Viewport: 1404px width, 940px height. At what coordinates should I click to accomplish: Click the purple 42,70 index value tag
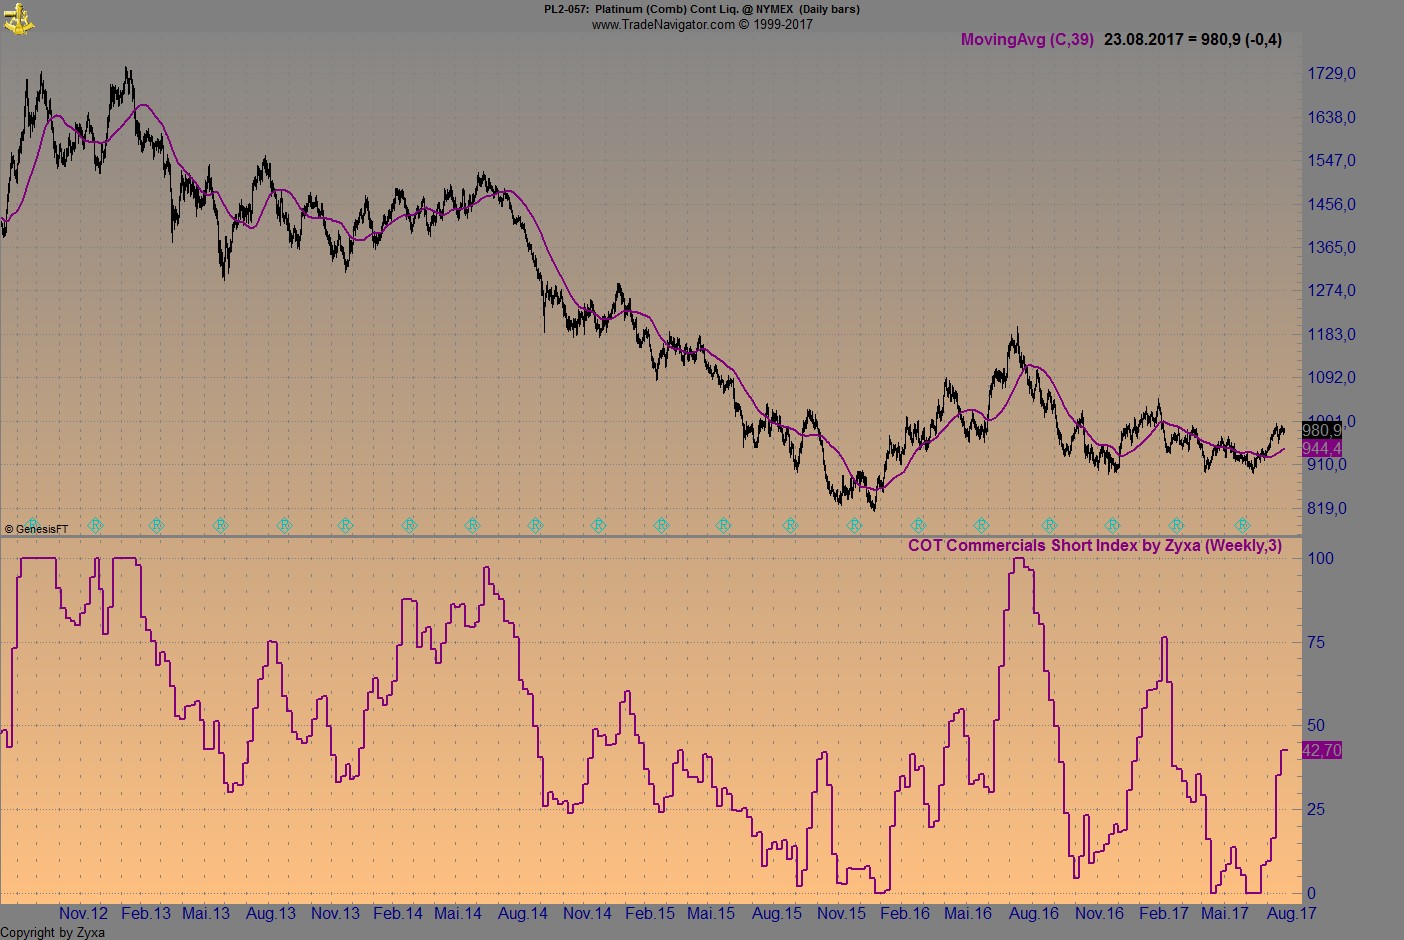coord(1321,750)
